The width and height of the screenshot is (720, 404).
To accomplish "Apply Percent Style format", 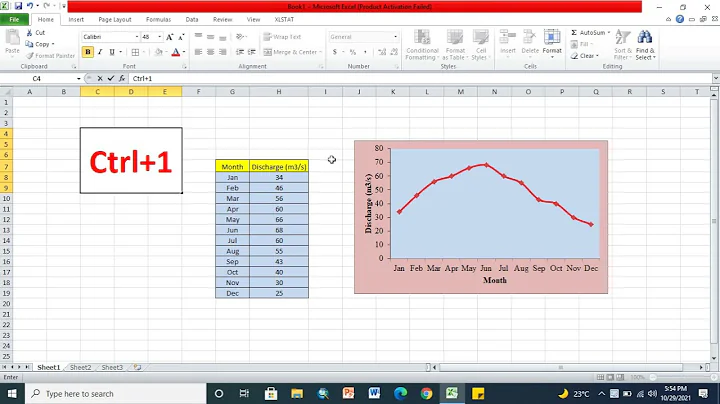I will coord(353,52).
